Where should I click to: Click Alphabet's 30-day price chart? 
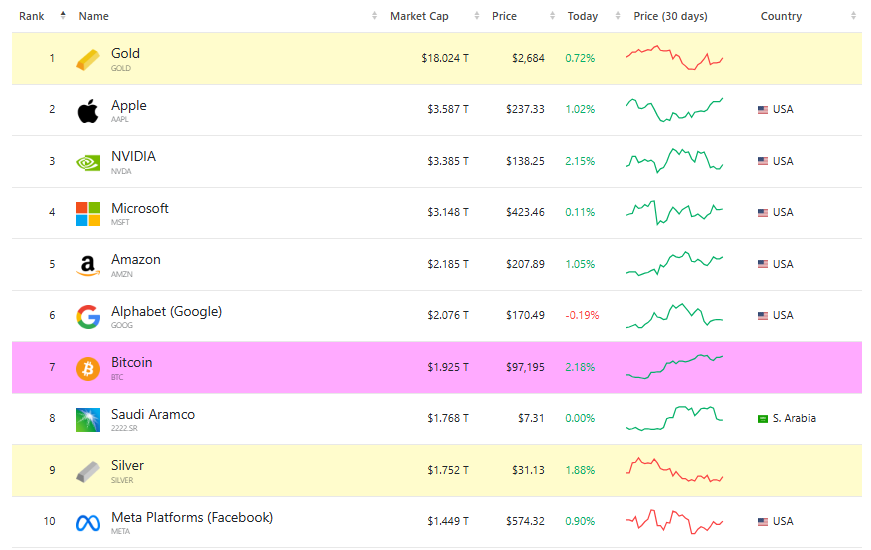pos(674,316)
